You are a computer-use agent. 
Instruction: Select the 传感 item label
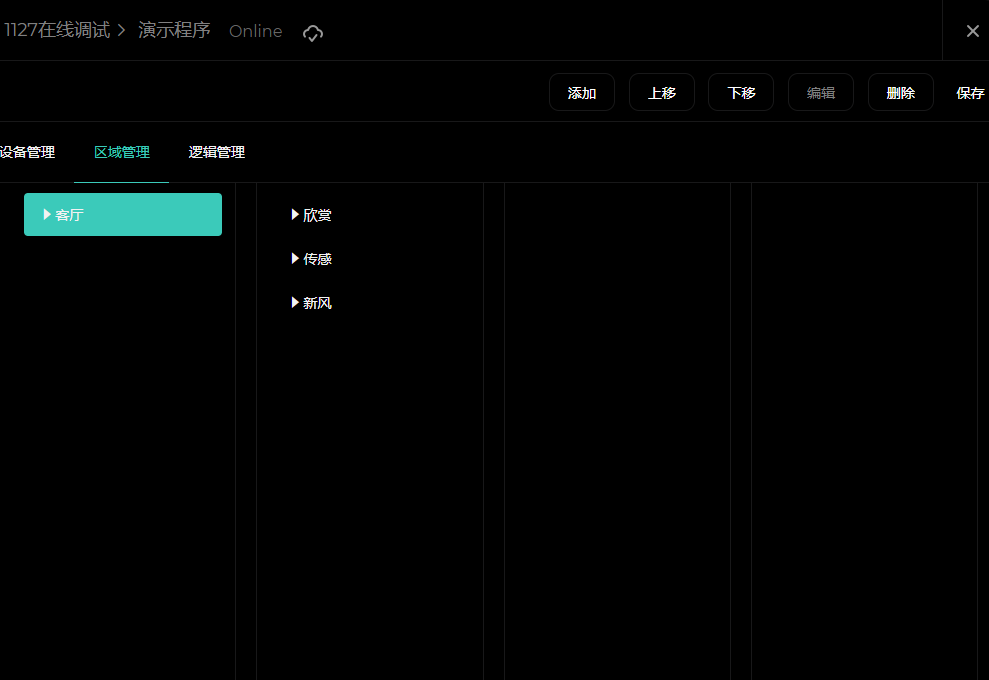pyautogui.click(x=317, y=259)
